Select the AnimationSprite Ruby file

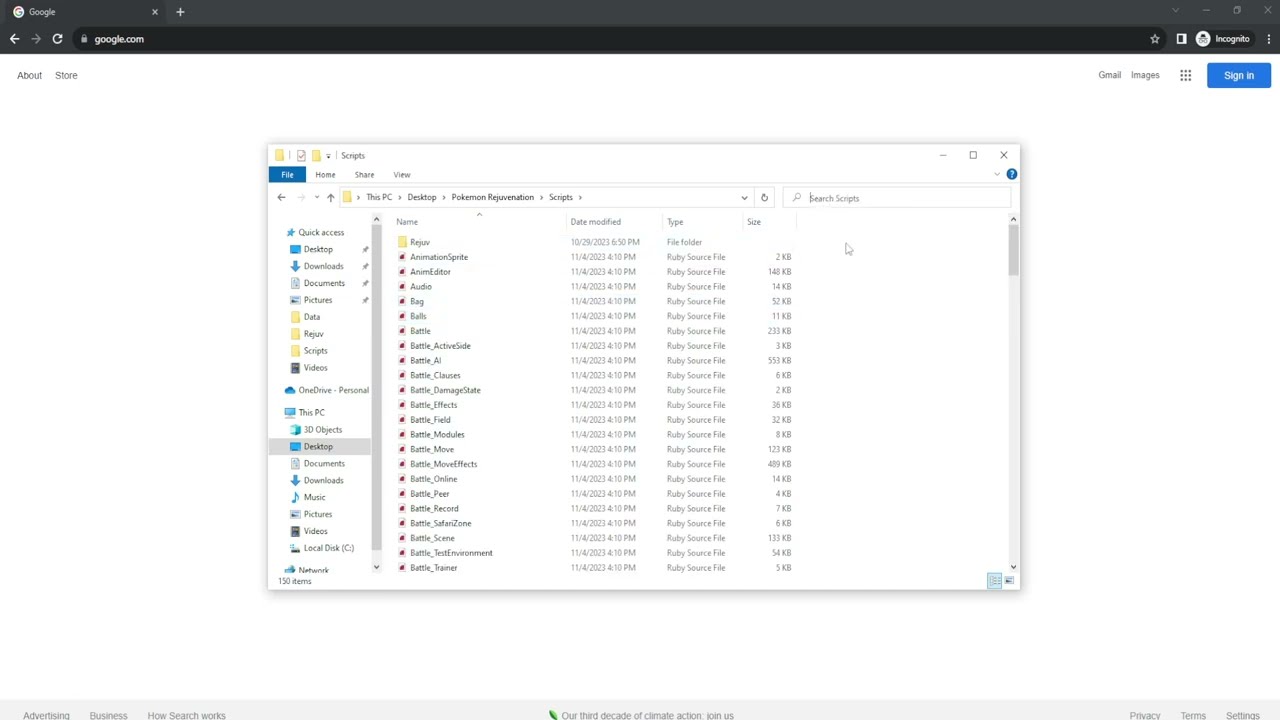click(438, 257)
